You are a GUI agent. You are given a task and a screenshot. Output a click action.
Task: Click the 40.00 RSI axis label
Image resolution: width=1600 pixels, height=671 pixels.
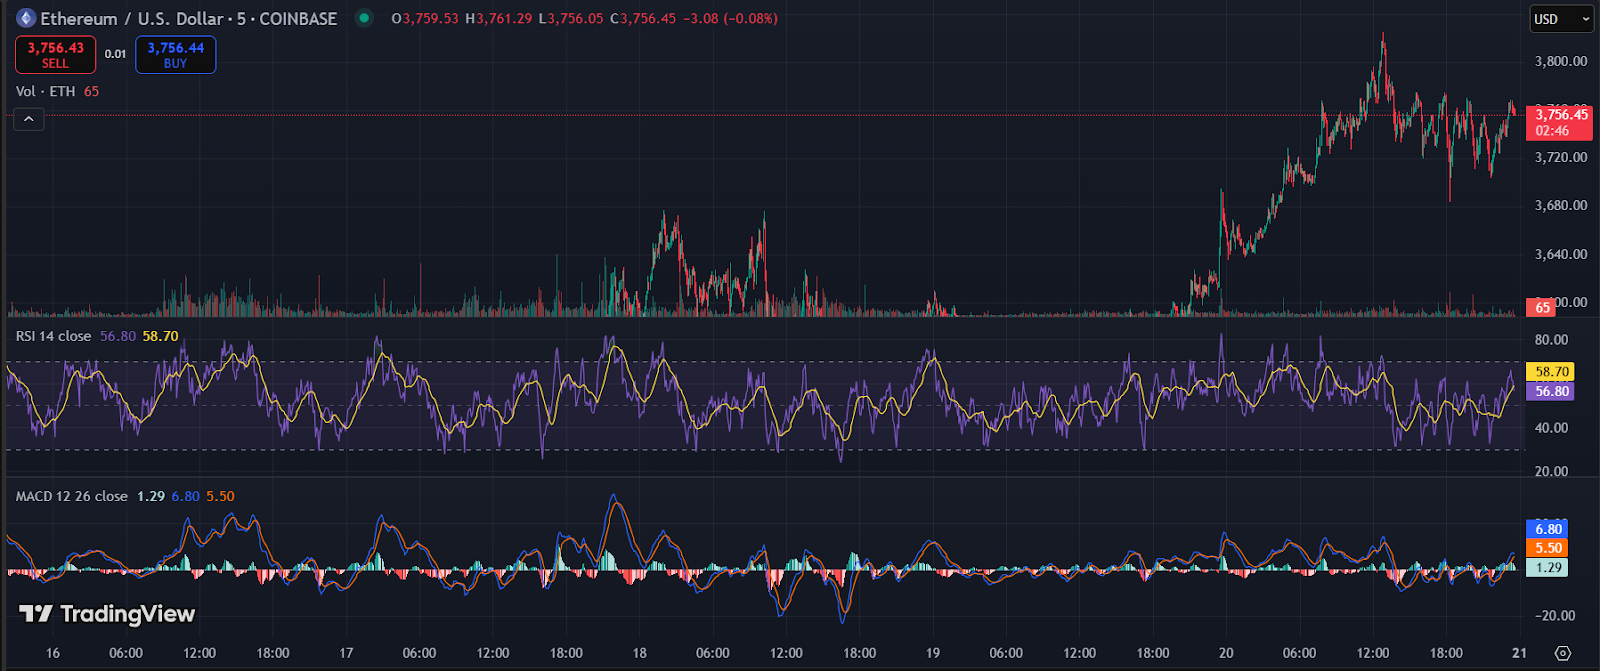coord(1552,428)
